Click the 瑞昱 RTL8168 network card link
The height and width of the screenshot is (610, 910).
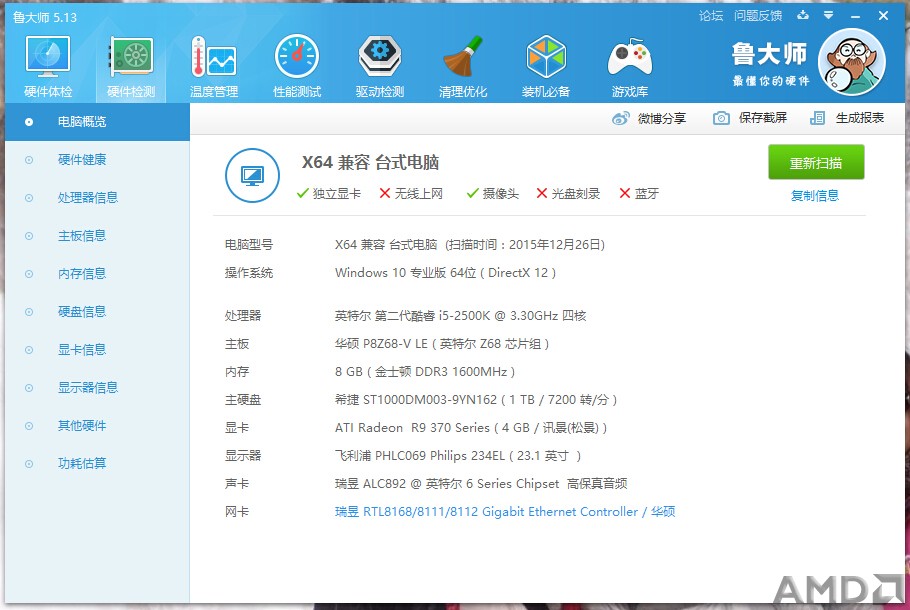505,512
